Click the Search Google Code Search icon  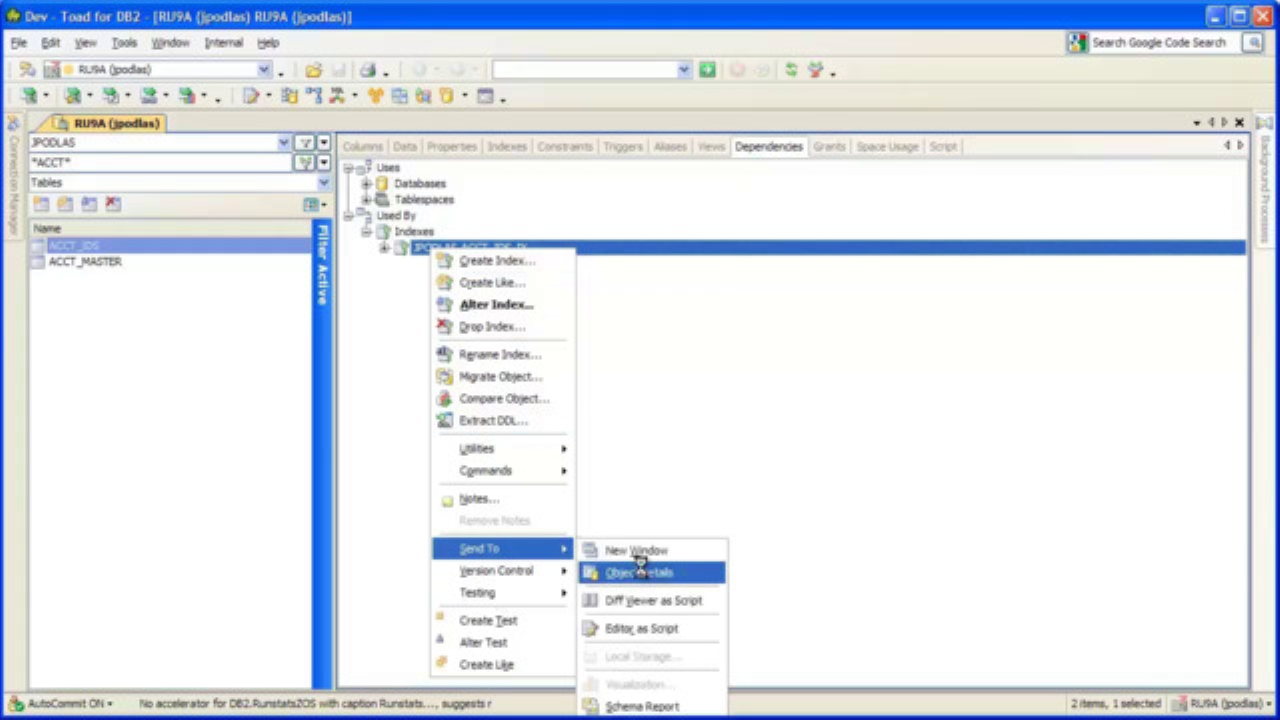pyautogui.click(x=1076, y=42)
